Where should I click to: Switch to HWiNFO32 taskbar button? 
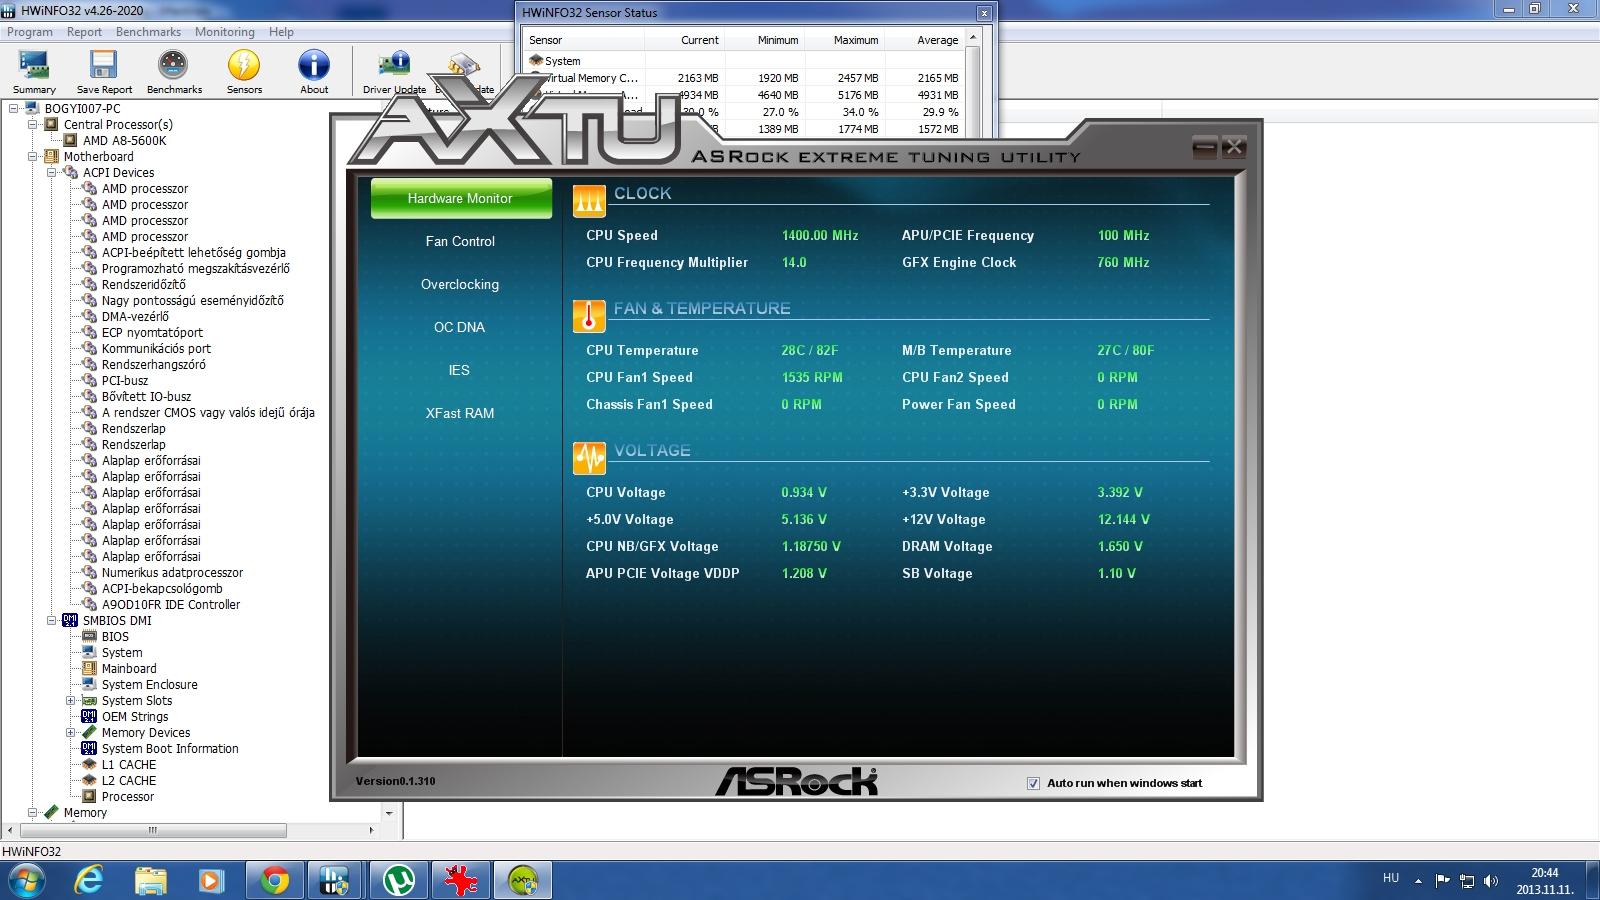(x=335, y=881)
